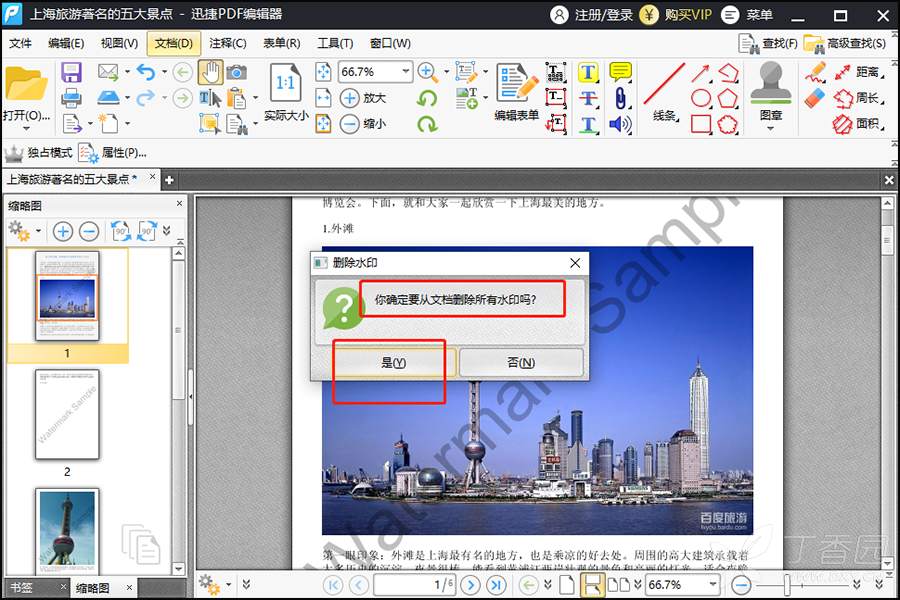
Task: Expand the undo history dropdown arrow
Action: (164, 72)
